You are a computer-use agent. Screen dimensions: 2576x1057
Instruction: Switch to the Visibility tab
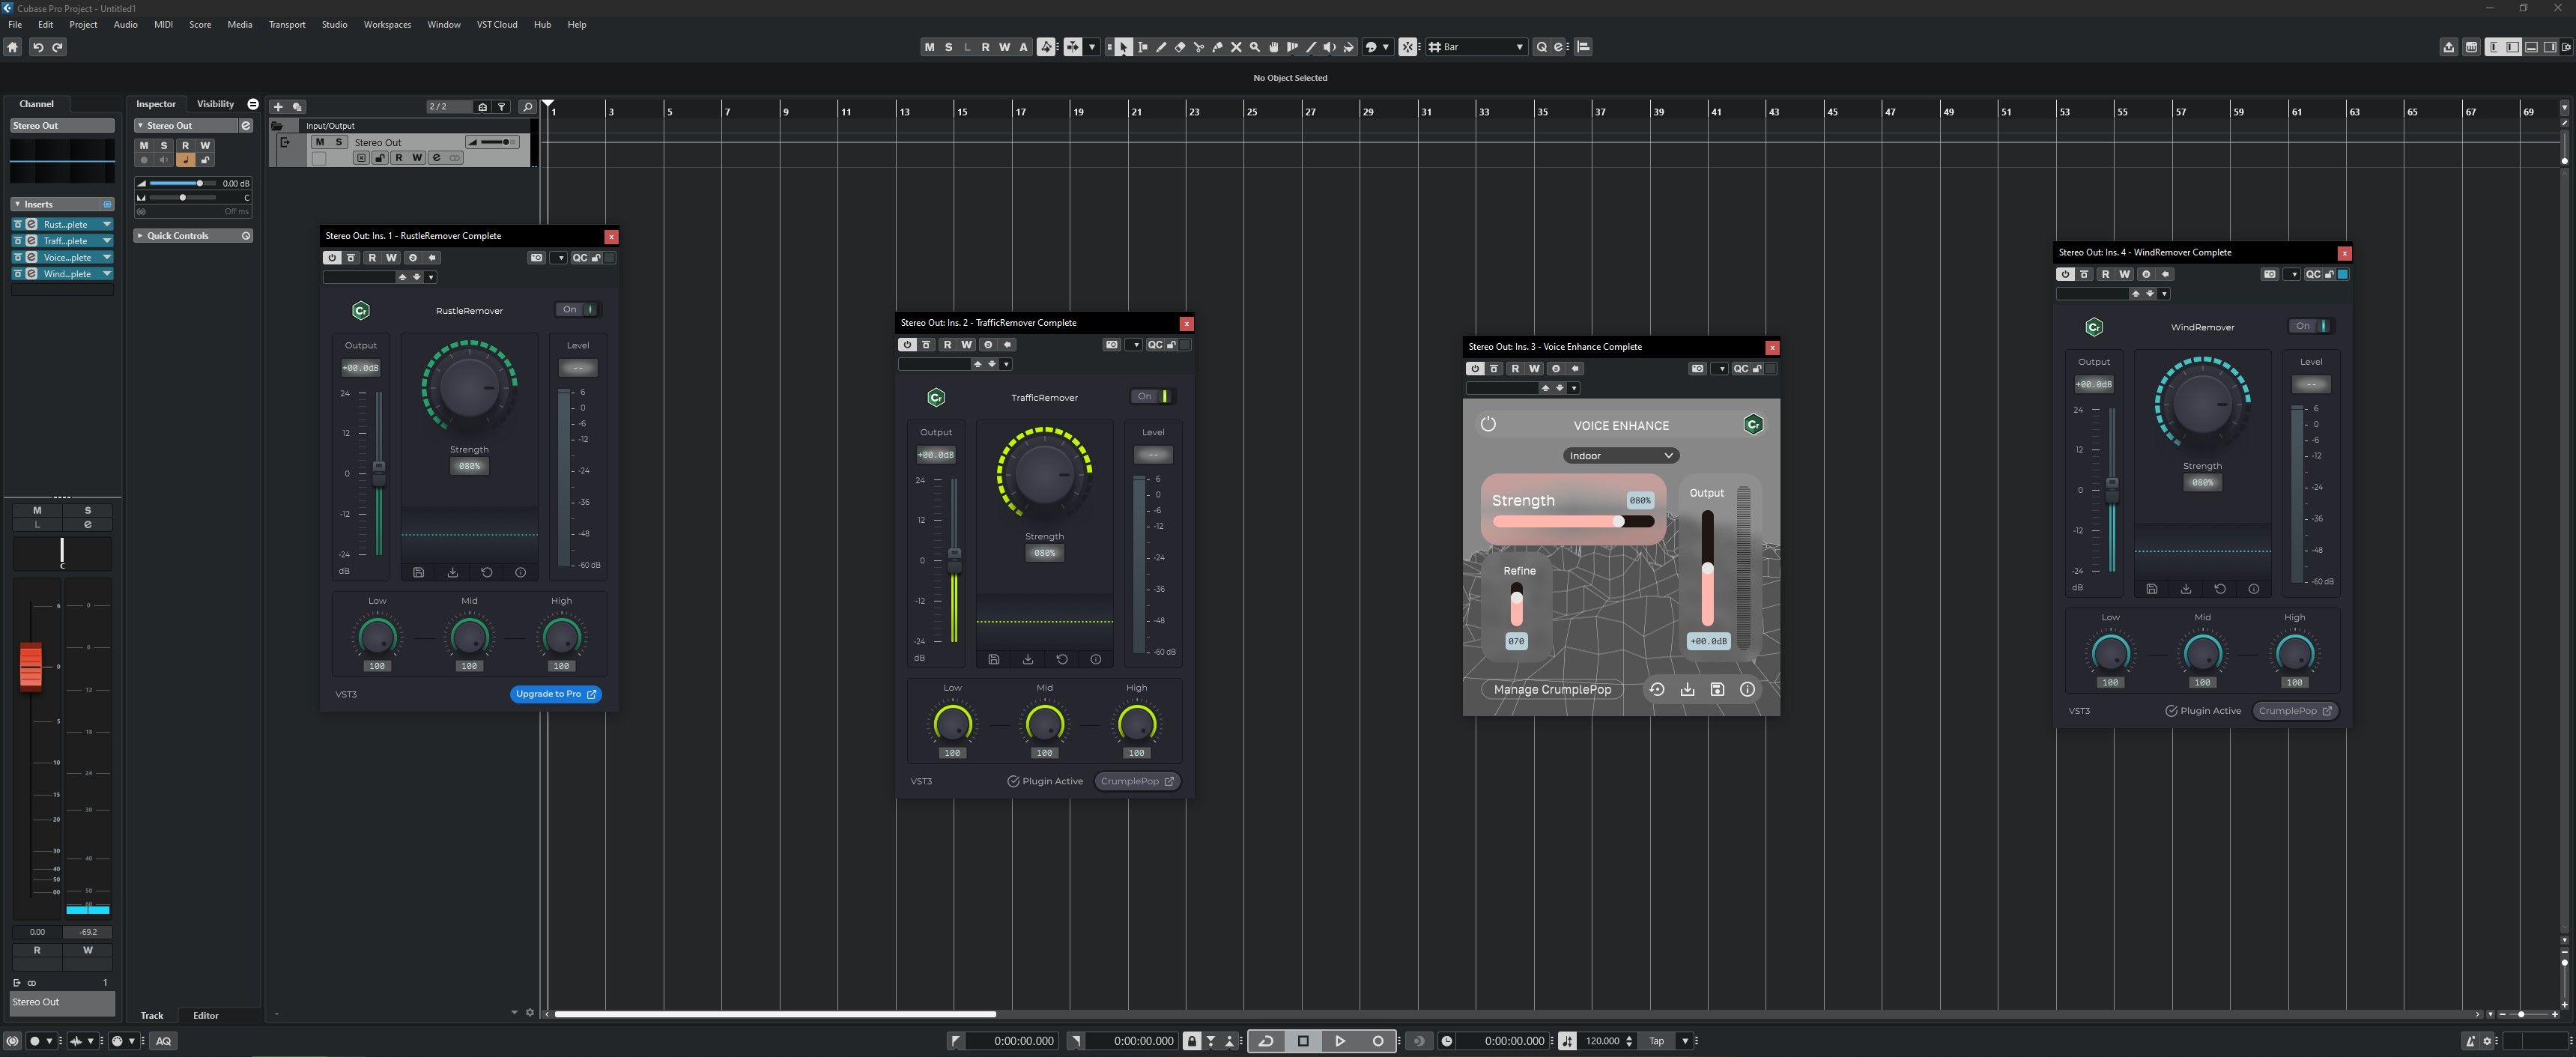[x=215, y=104]
